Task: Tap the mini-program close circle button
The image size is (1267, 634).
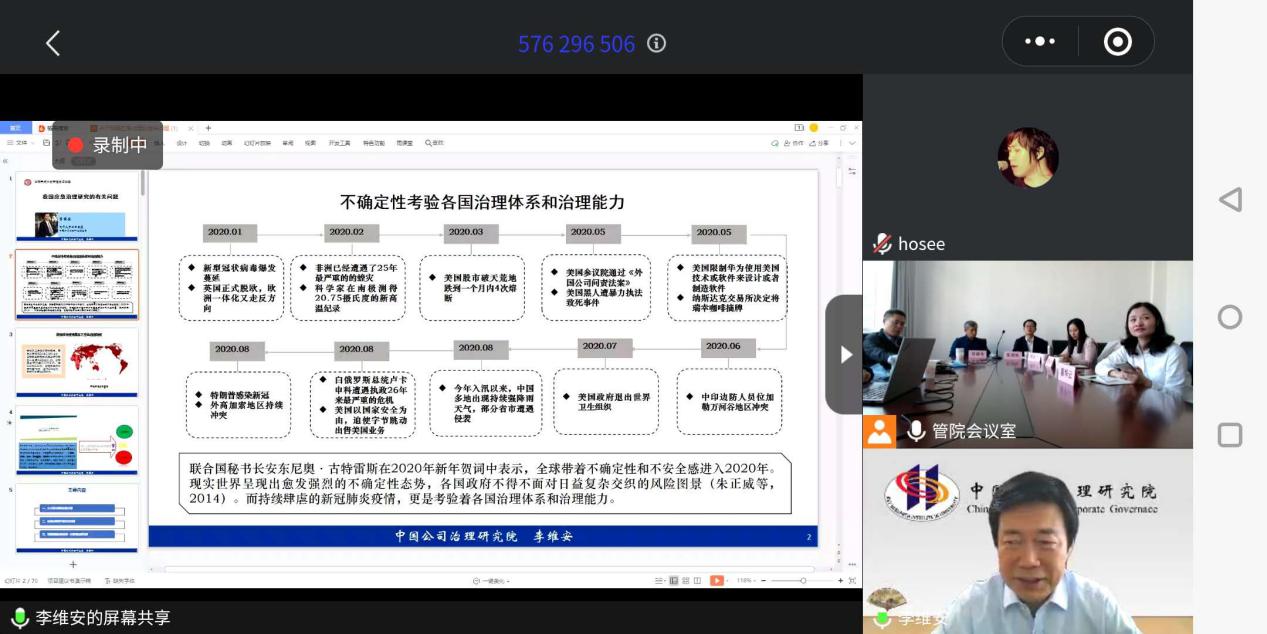Action: (1117, 42)
